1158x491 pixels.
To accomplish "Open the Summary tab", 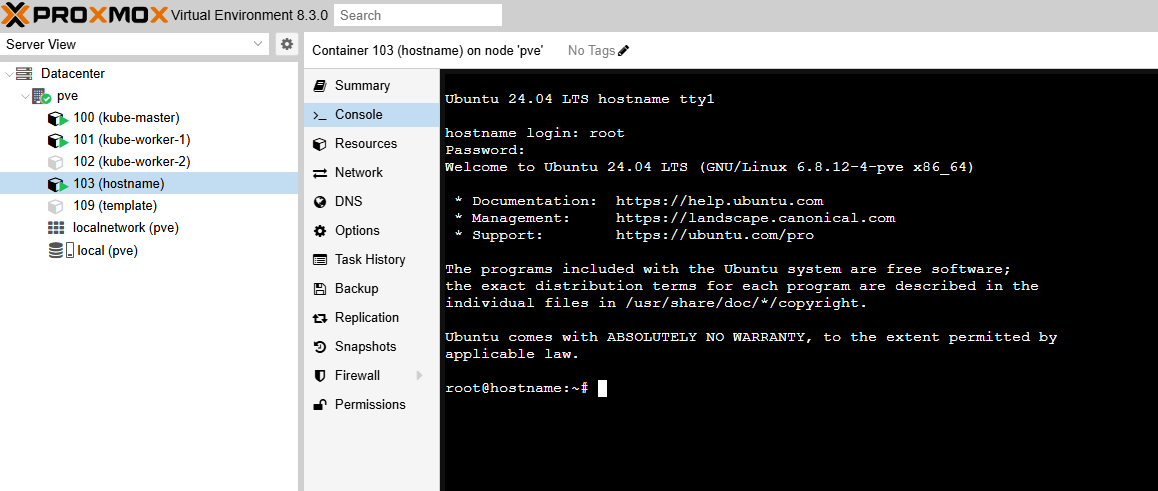I will pos(371,86).
